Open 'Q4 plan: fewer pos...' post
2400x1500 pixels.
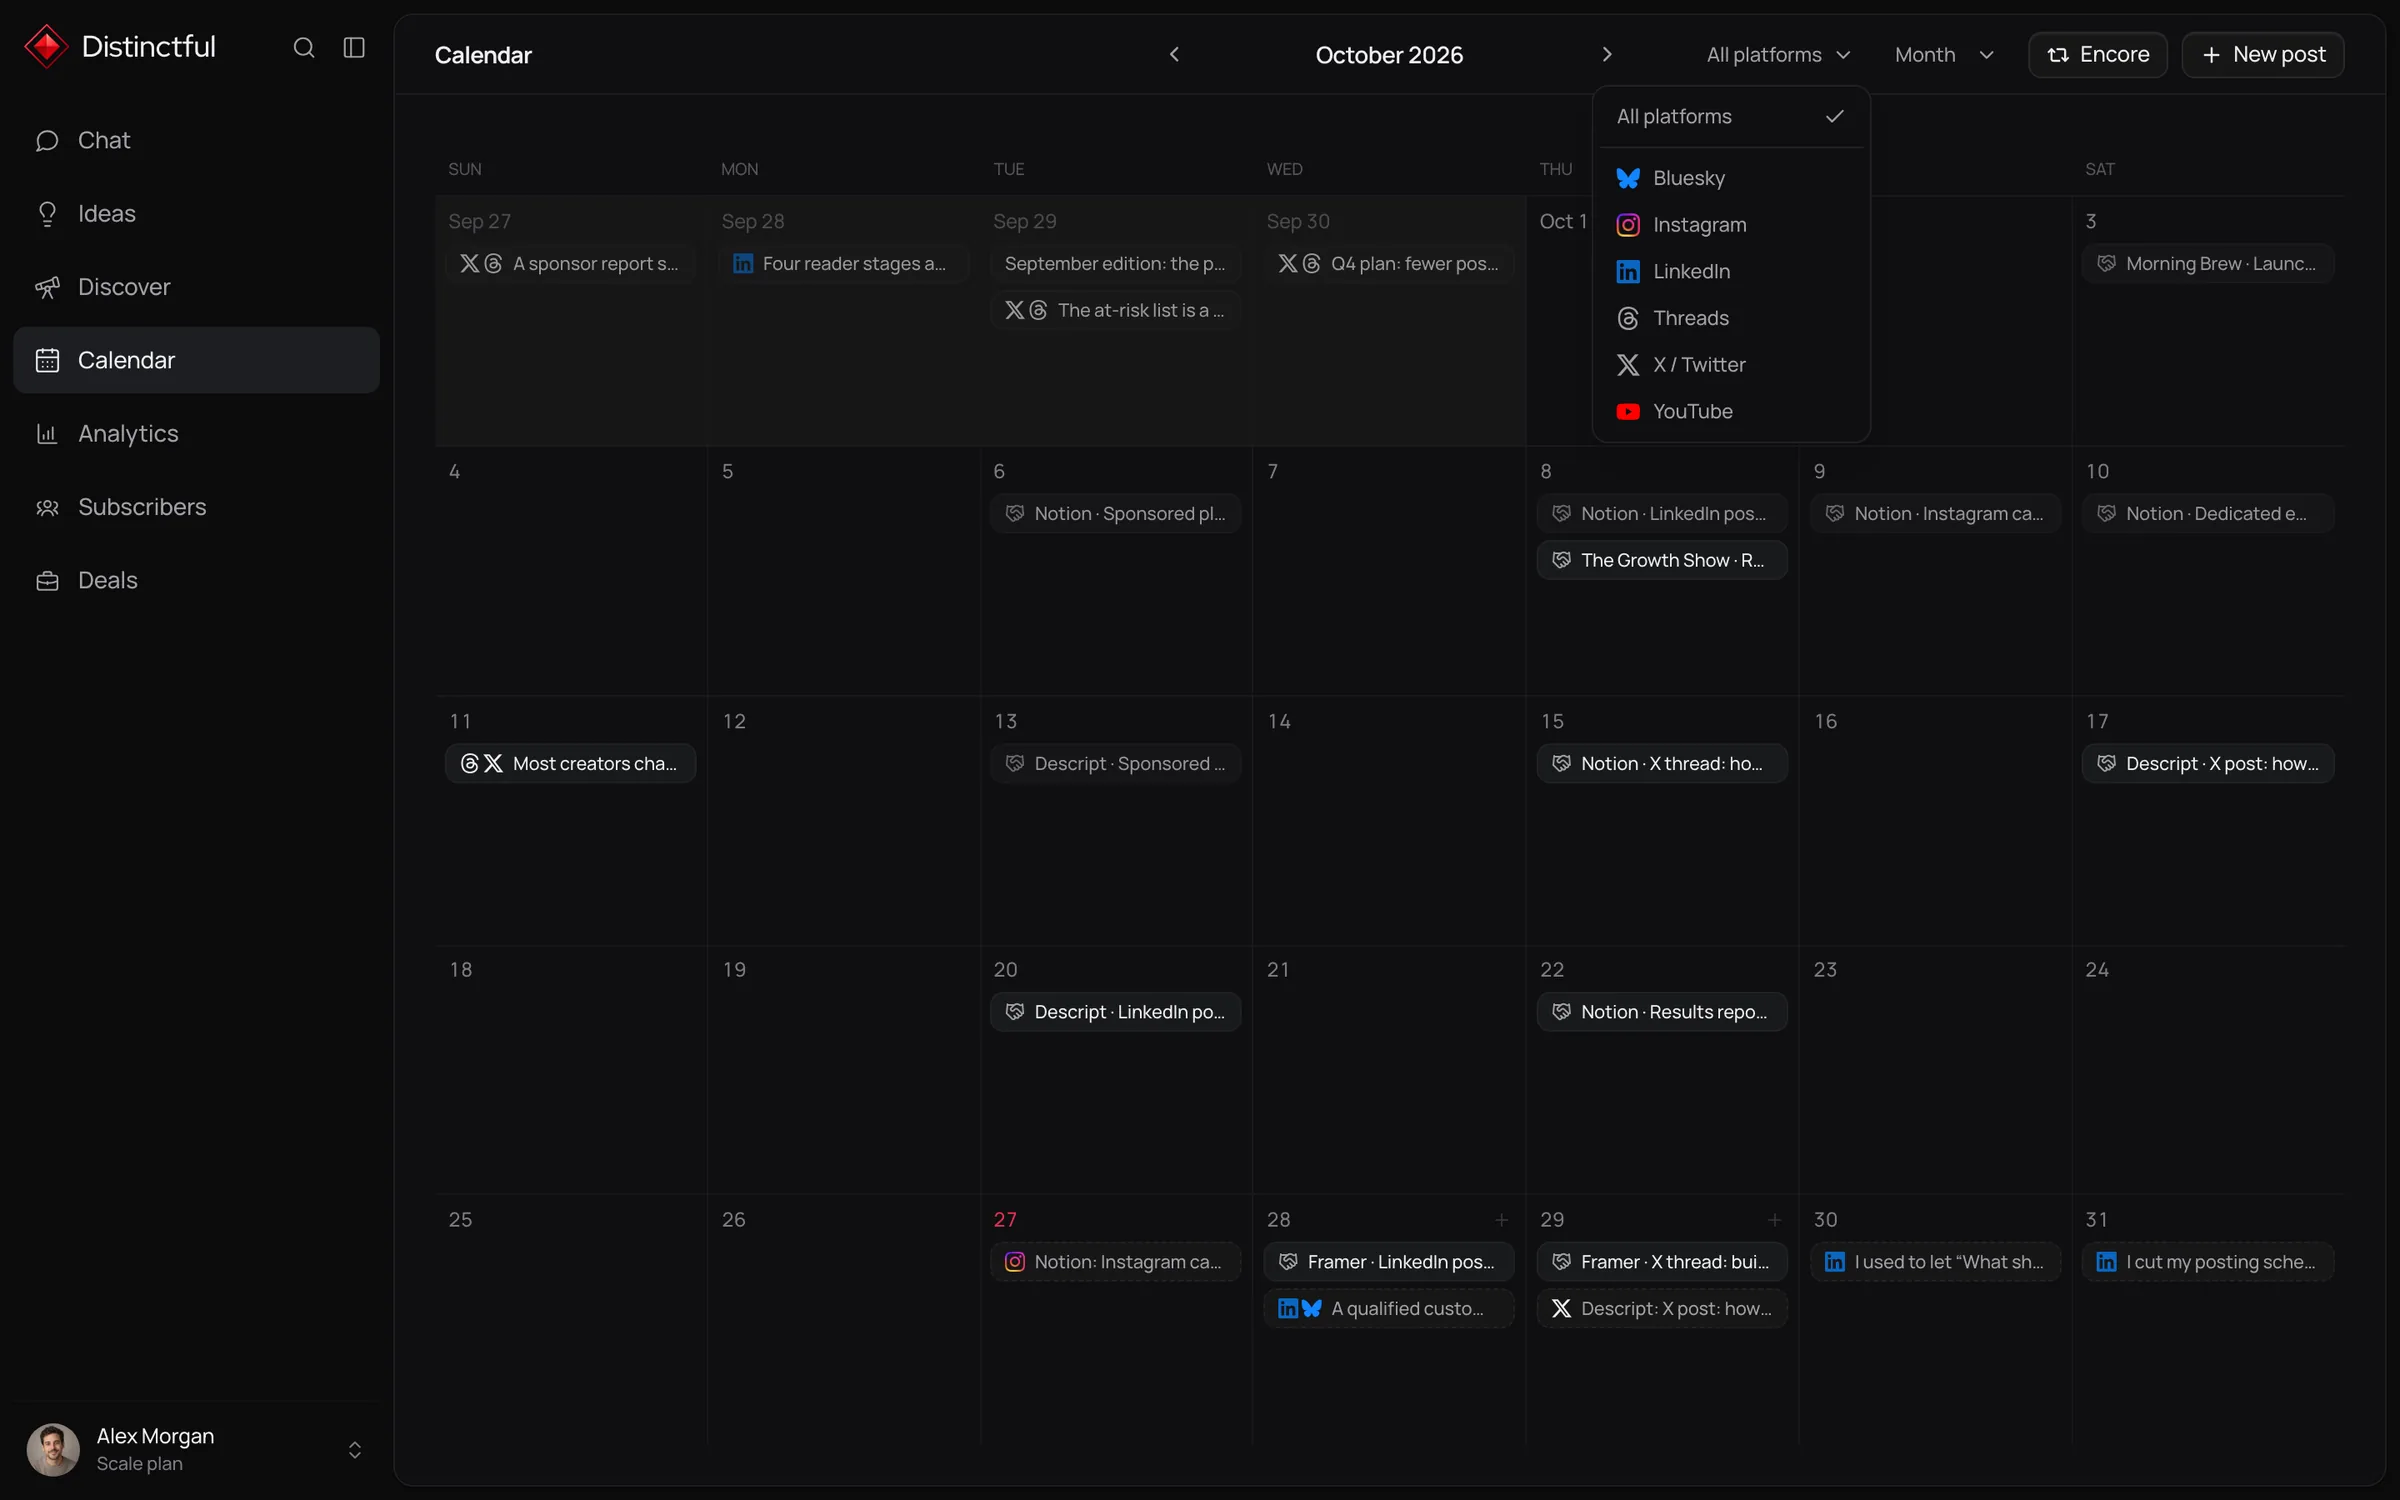[x=1389, y=264]
